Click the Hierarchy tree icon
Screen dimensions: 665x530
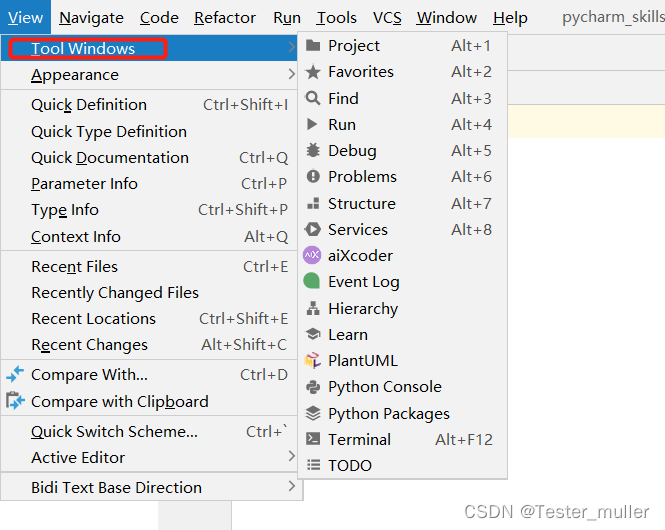pyautogui.click(x=313, y=308)
